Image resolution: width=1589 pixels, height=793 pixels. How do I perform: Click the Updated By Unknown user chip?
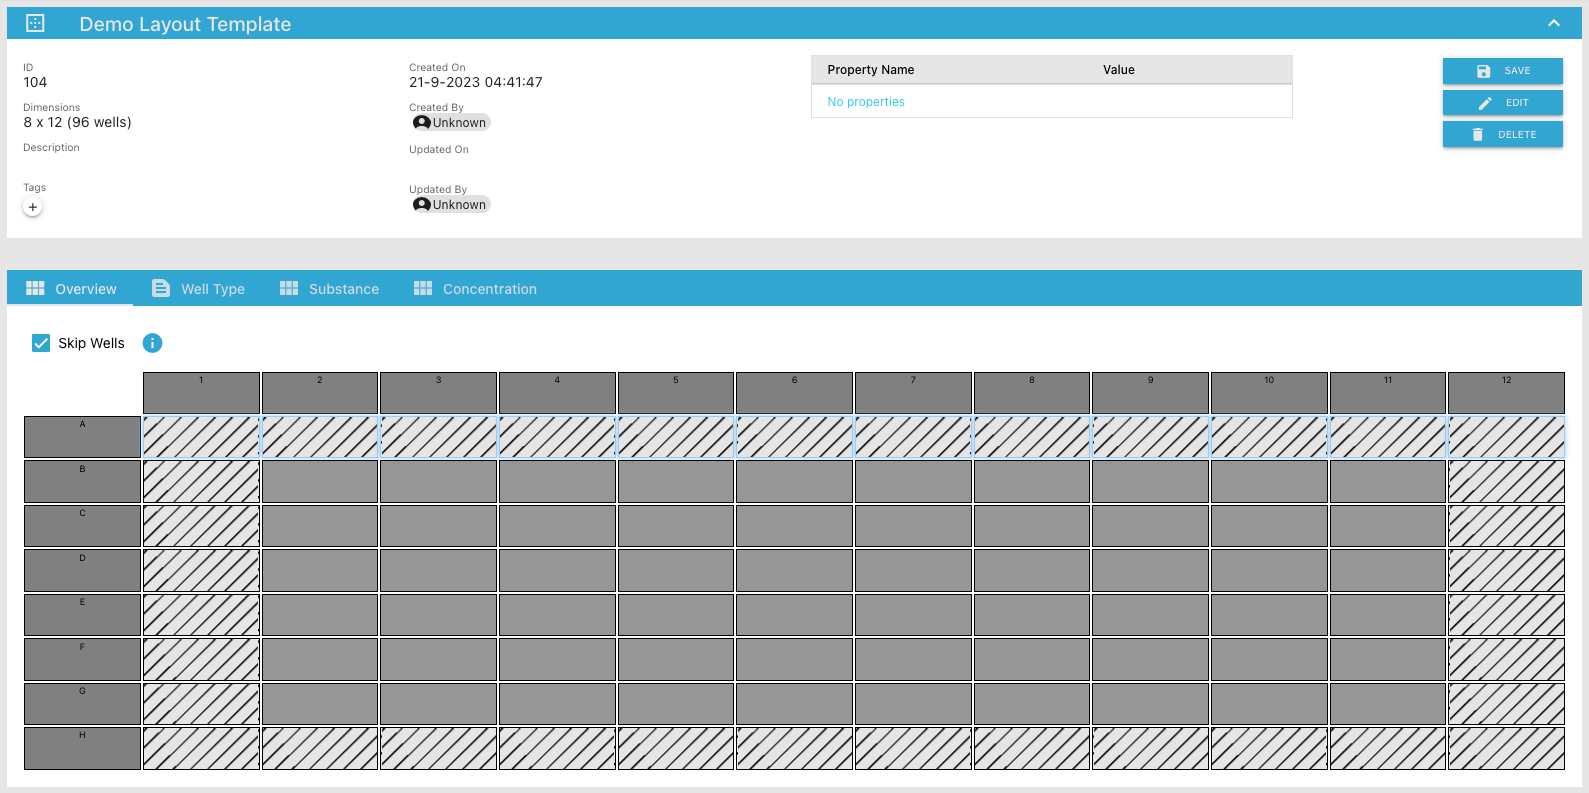451,205
